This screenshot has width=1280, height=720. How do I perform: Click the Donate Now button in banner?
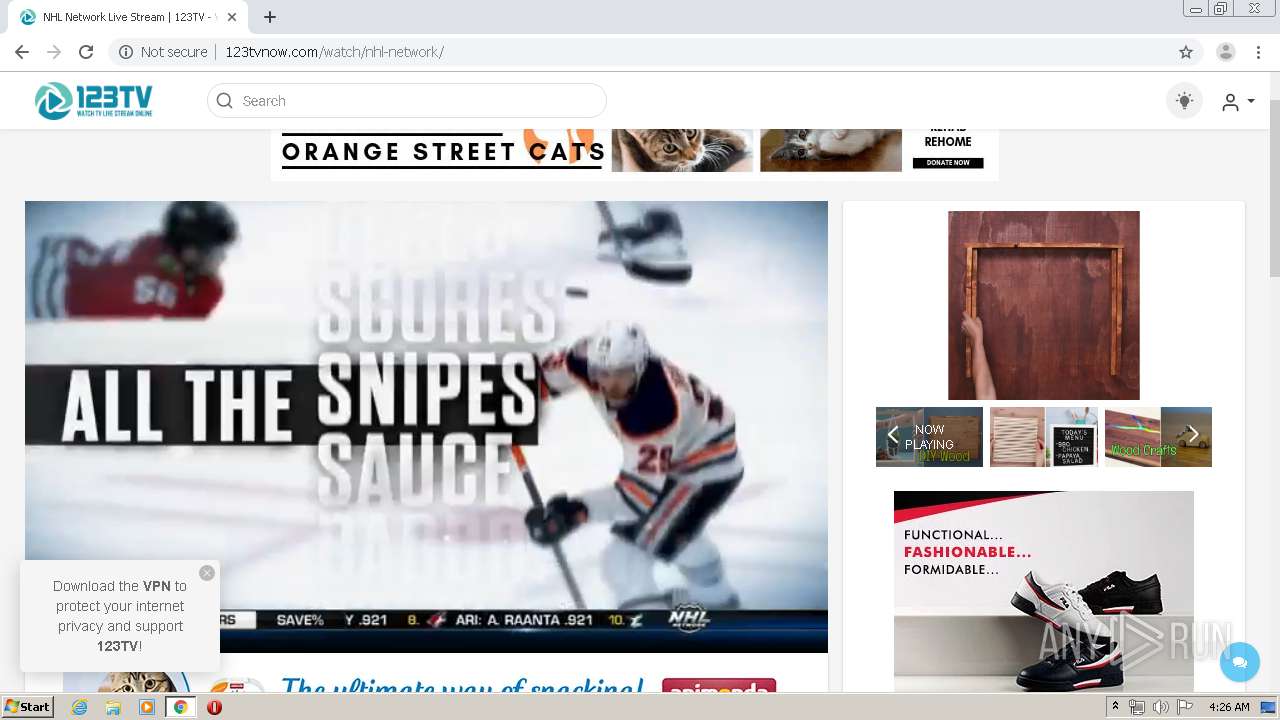pyautogui.click(x=948, y=163)
